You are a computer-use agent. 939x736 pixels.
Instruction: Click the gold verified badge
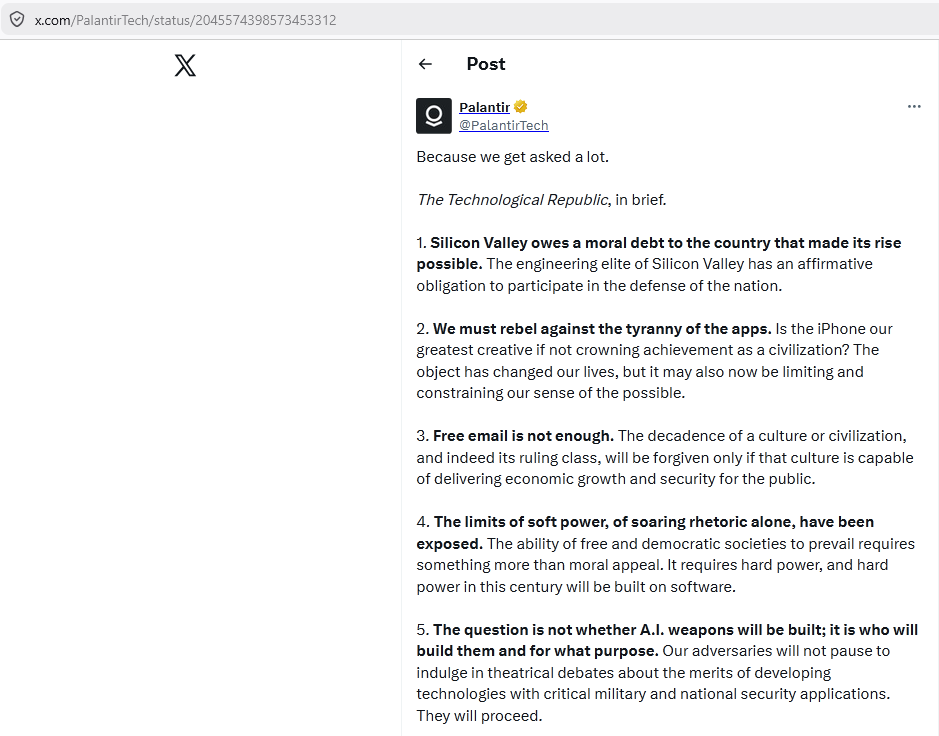520,107
